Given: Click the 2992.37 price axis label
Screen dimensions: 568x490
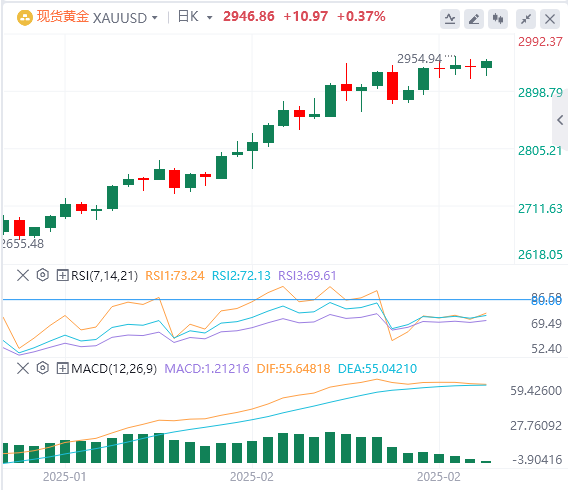Looking at the screenshot, I should point(540,42).
